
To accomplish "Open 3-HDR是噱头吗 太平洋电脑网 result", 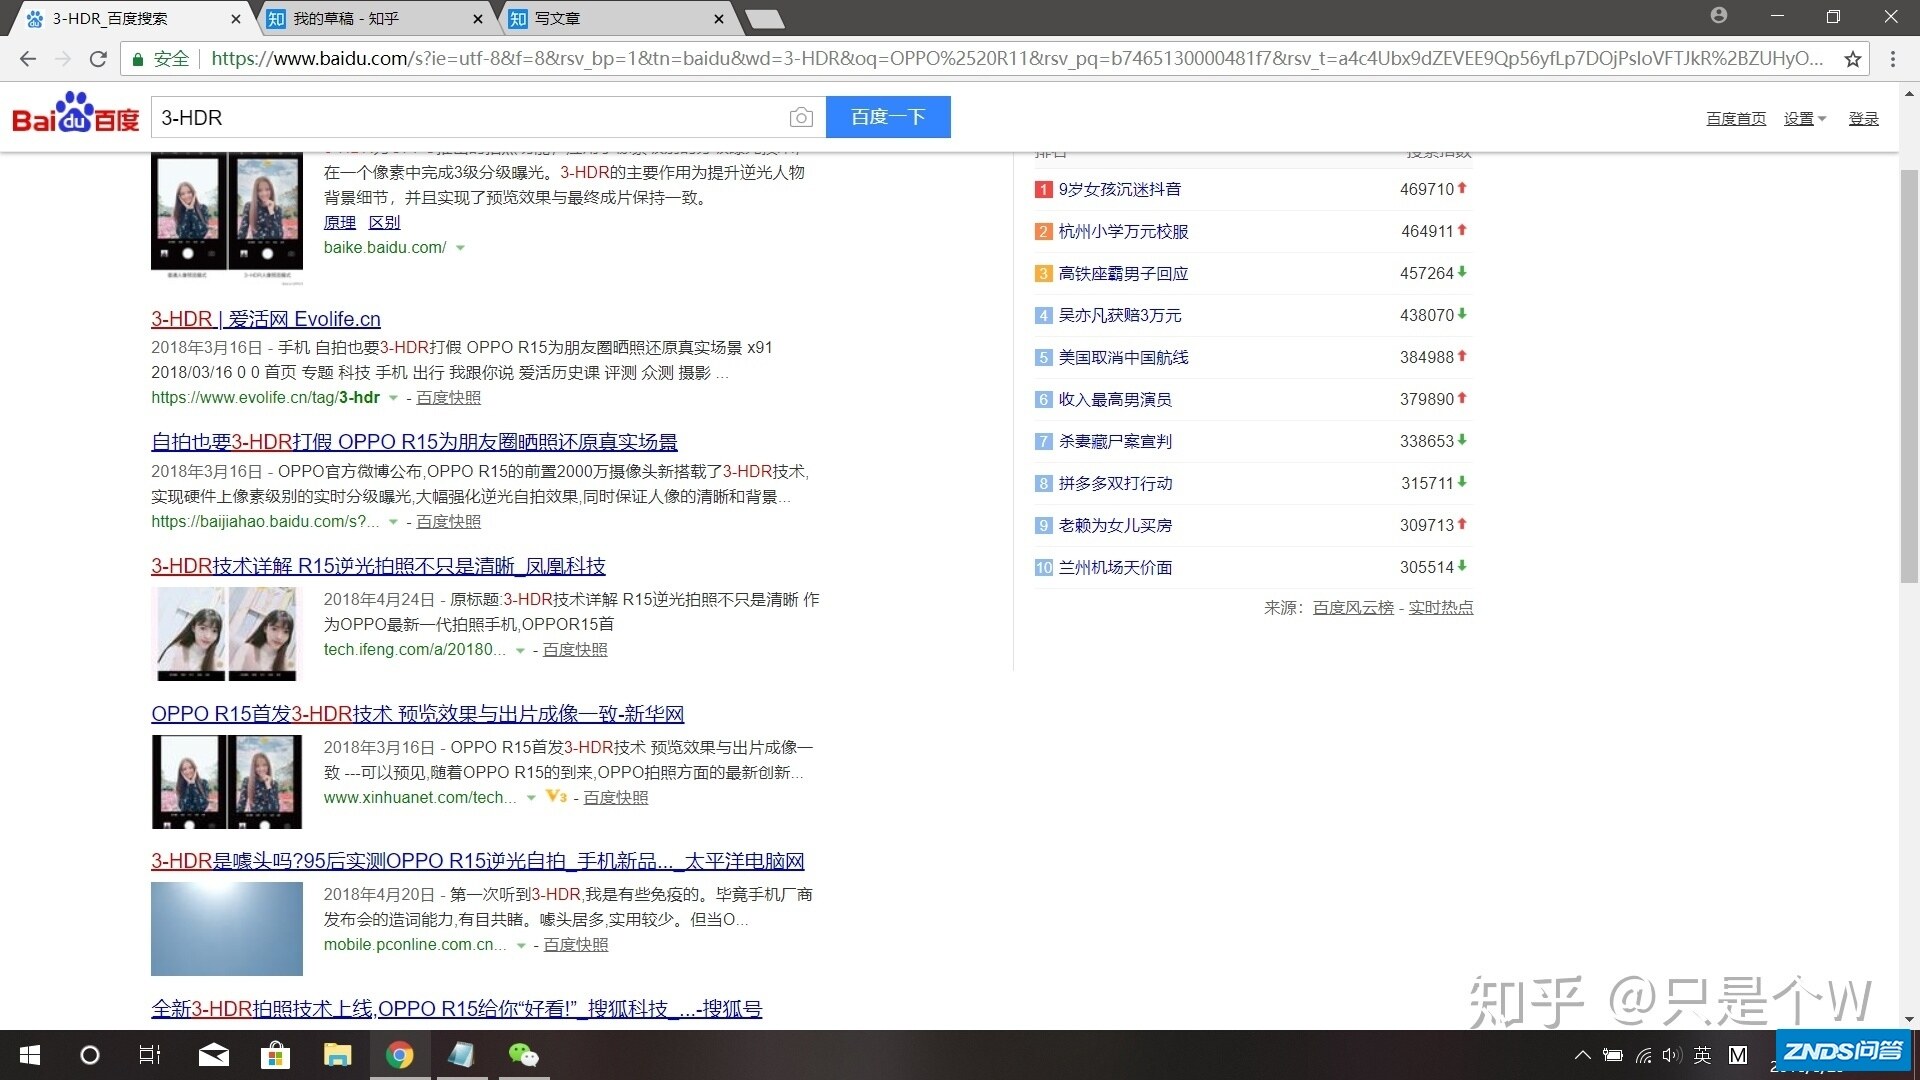I will click(478, 861).
